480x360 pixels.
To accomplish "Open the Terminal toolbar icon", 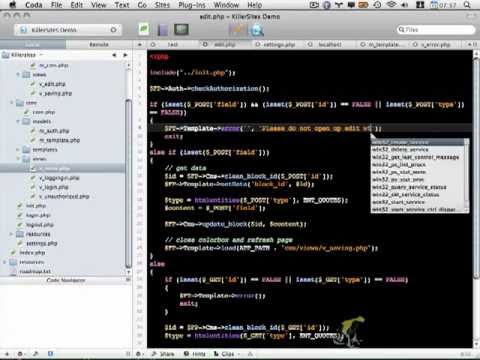I will 181,30.
